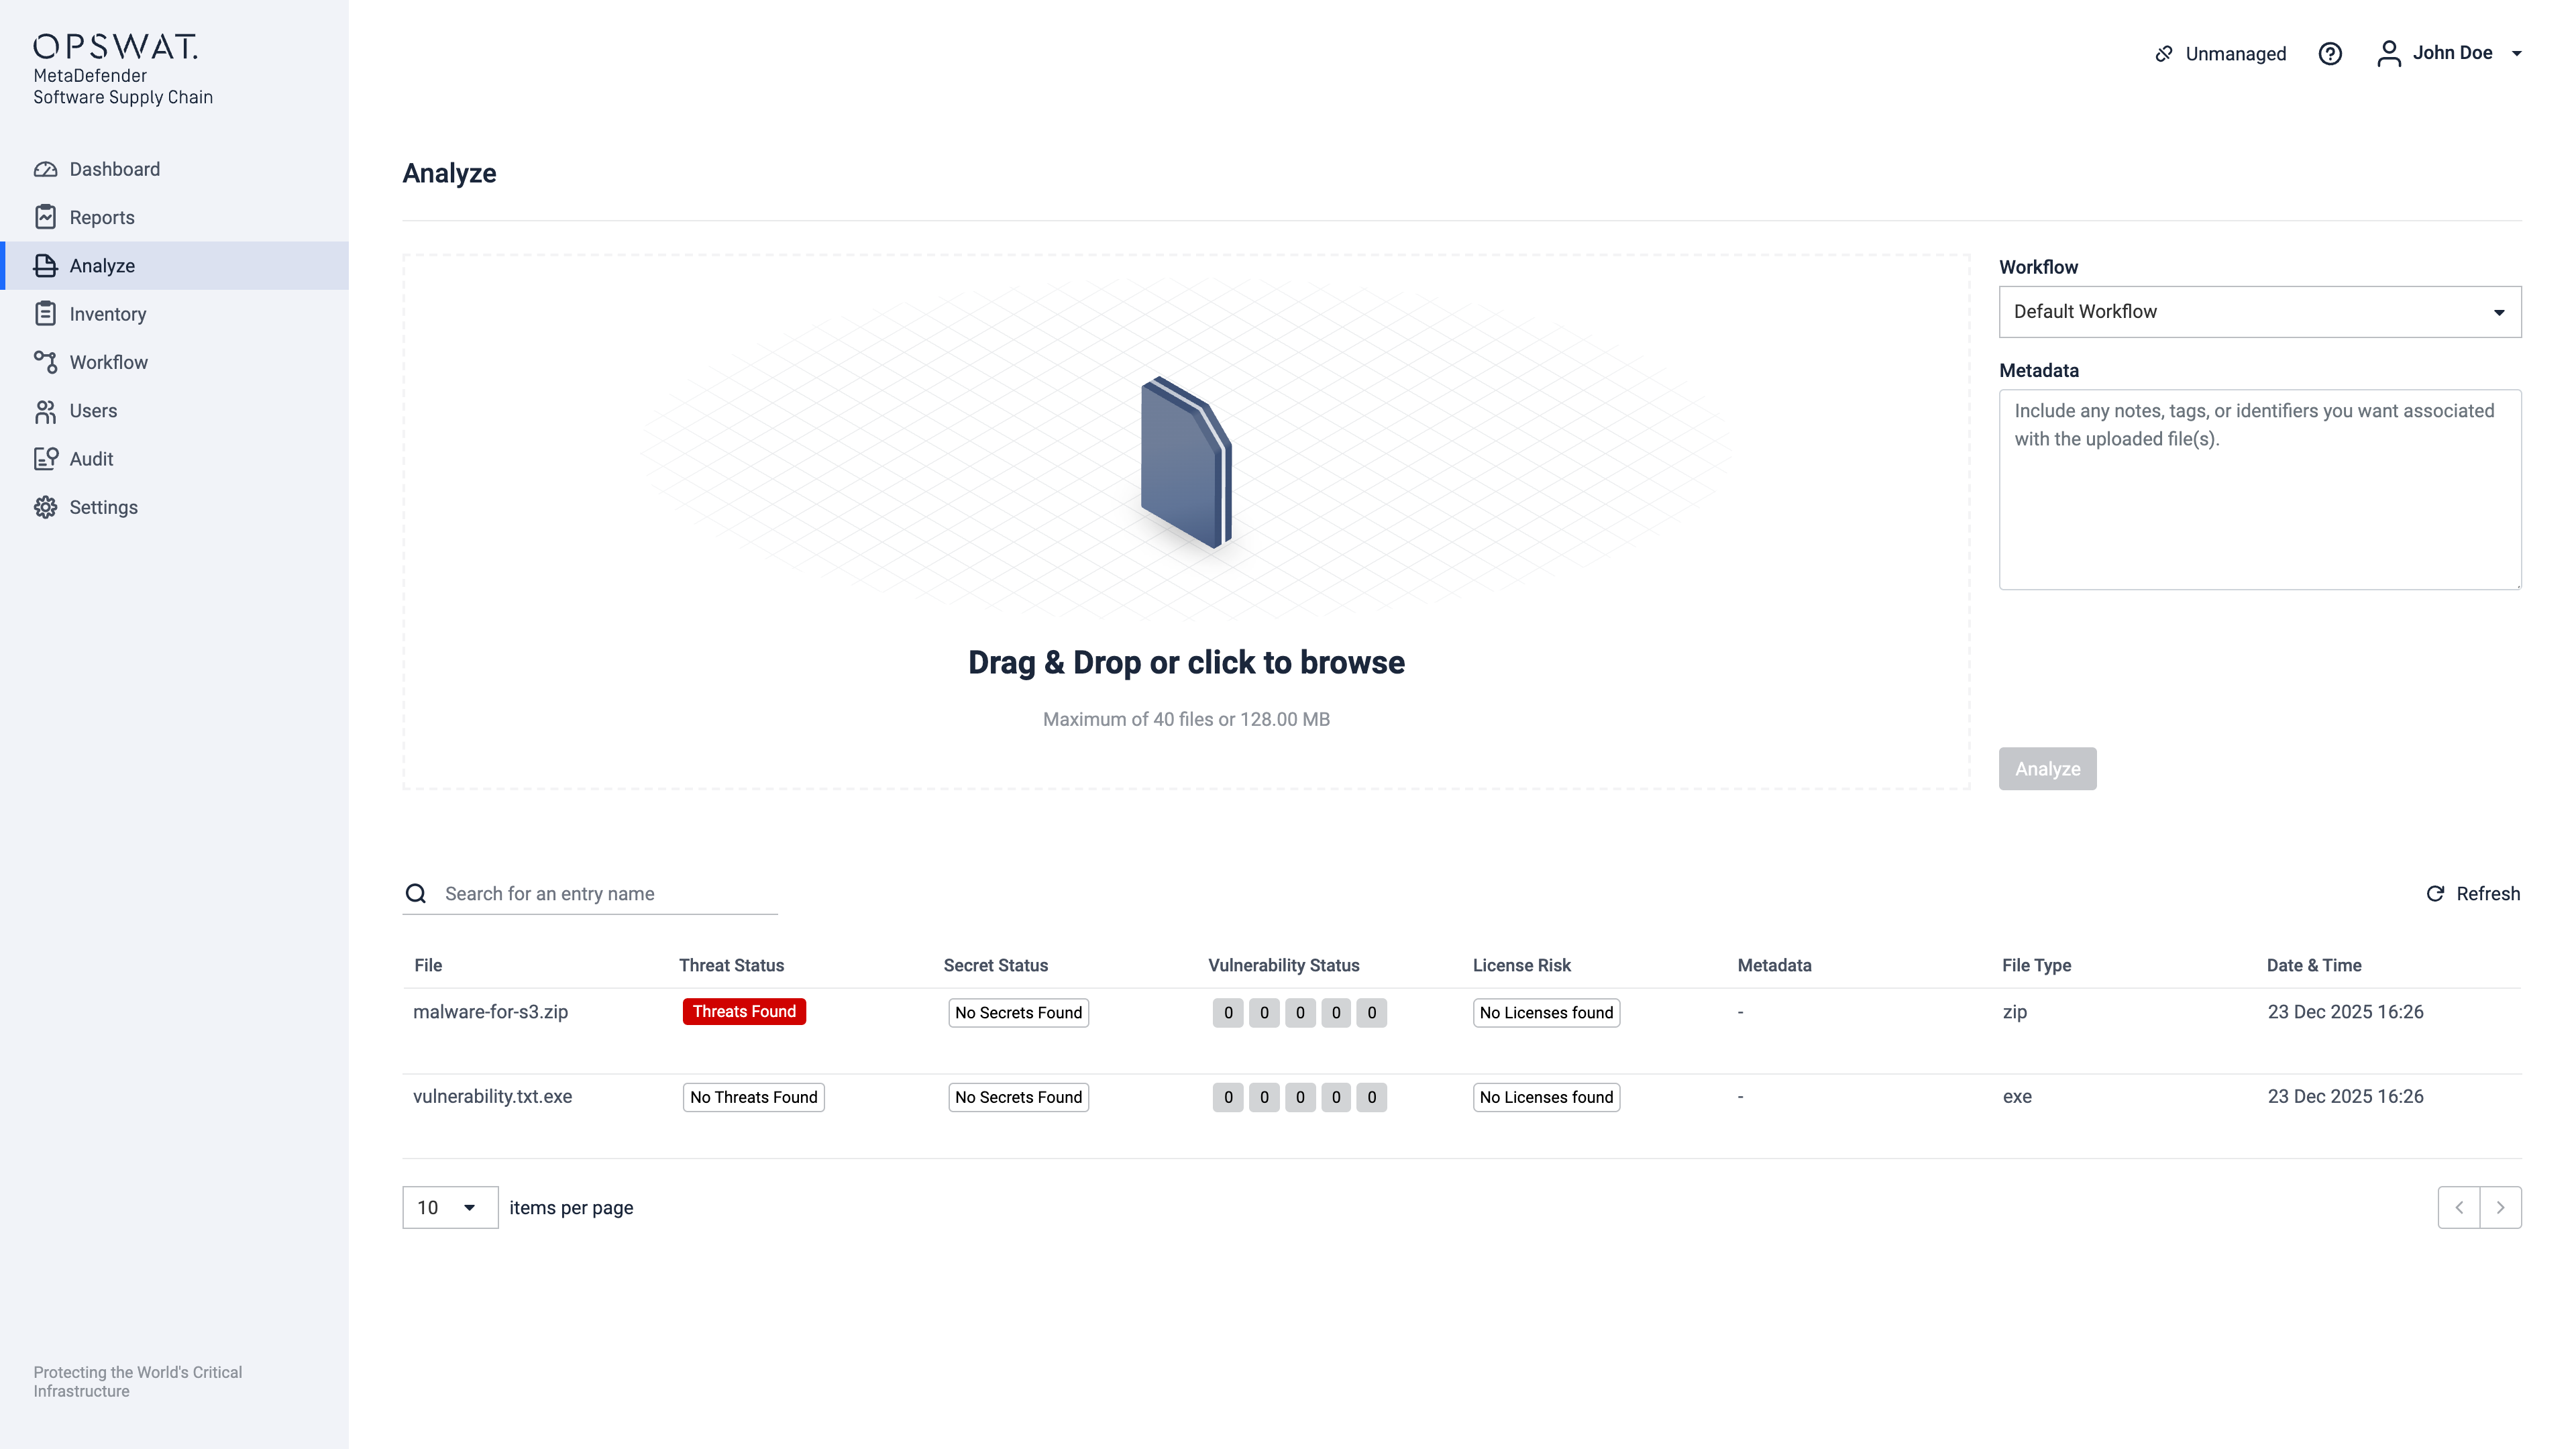This screenshot has height=1449, width=2576.
Task: Go to the Reports menu item
Action: click(102, 217)
